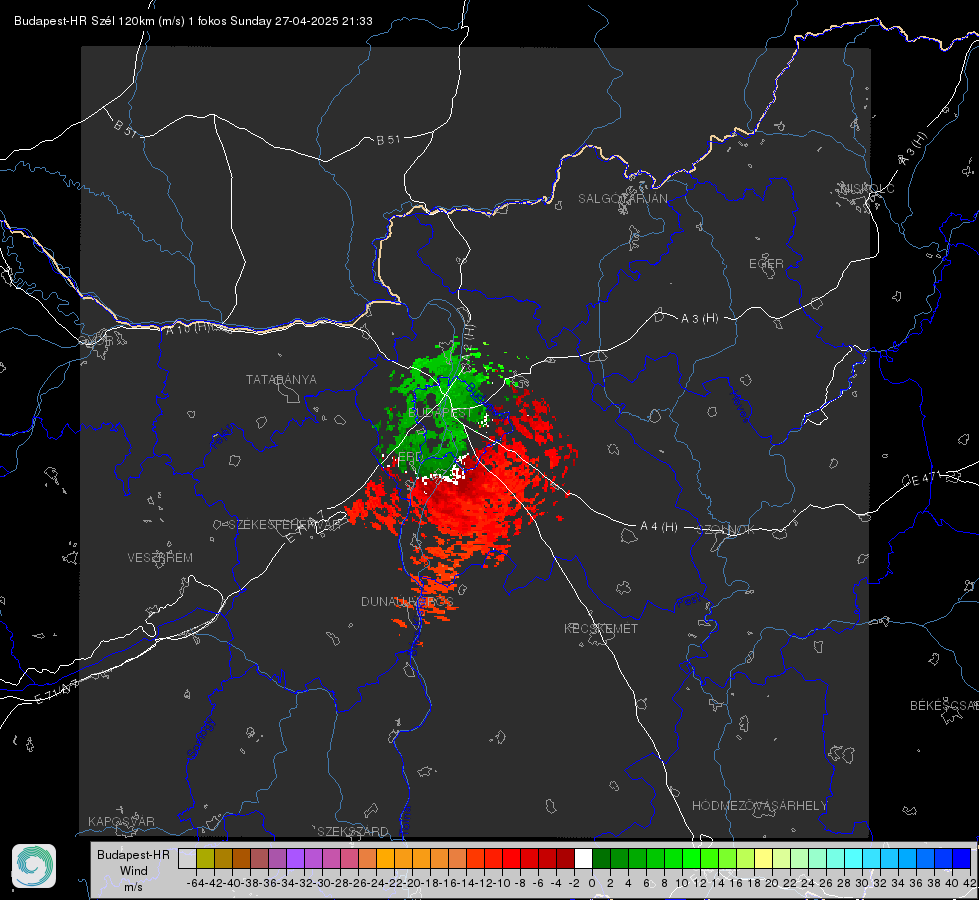Click the EGER city label

point(766,264)
